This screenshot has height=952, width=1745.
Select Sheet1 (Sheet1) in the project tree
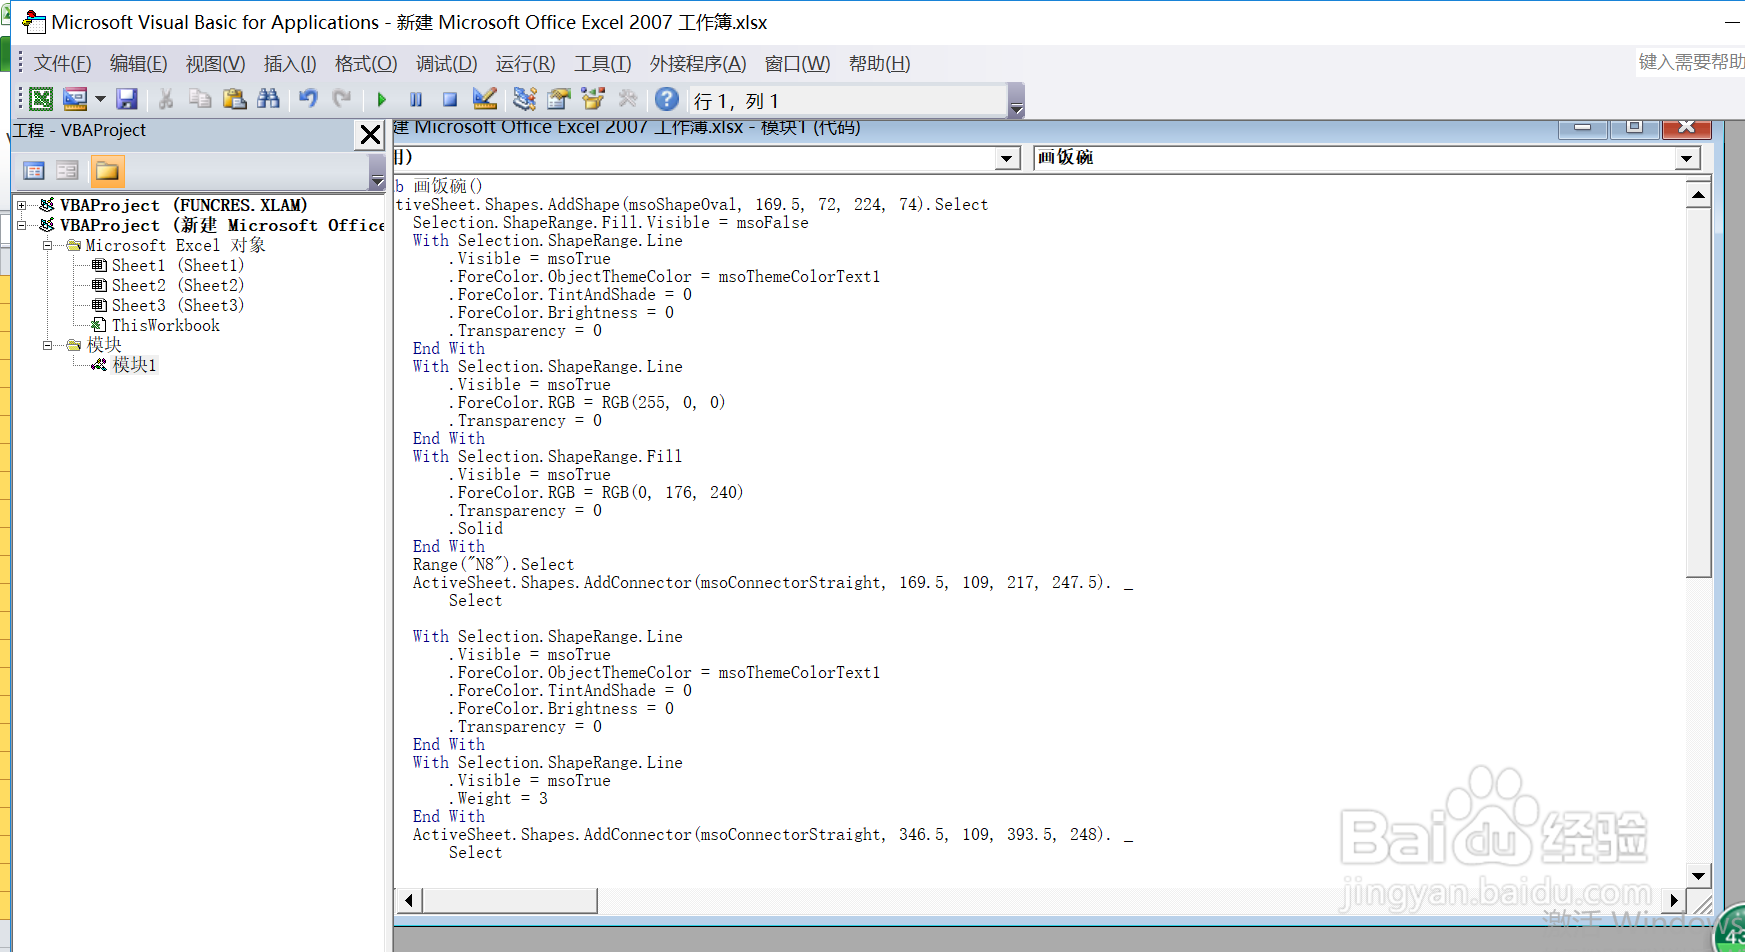pyautogui.click(x=177, y=265)
